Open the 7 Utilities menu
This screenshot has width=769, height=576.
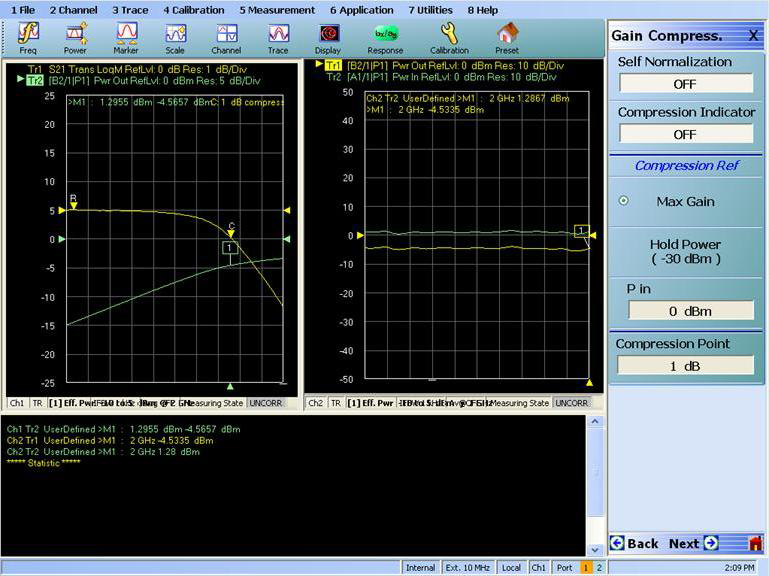(x=430, y=9)
